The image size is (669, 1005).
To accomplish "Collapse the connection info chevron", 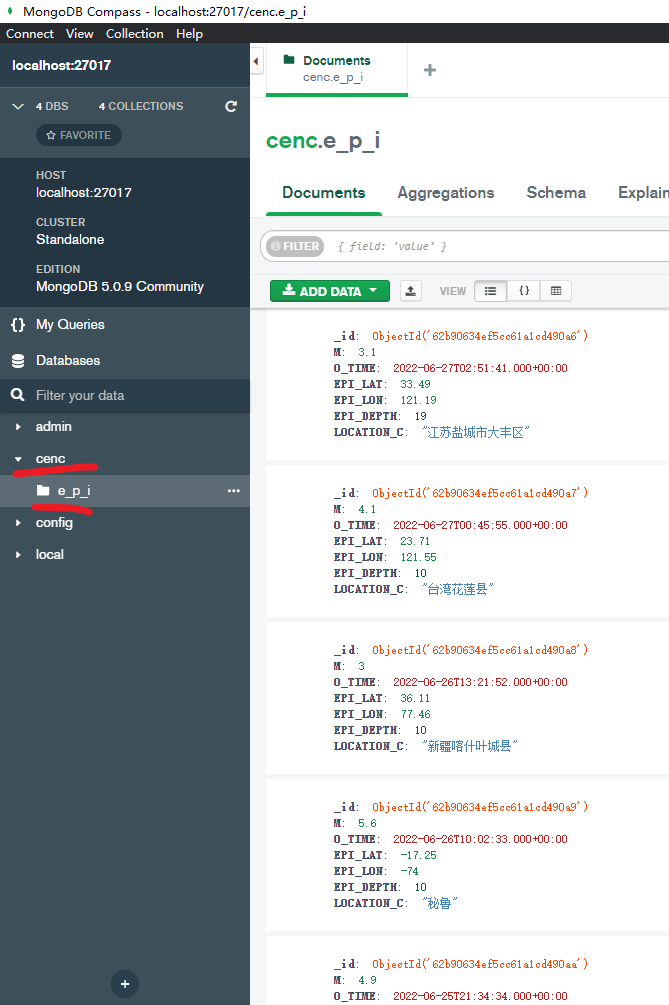I will click(18, 106).
